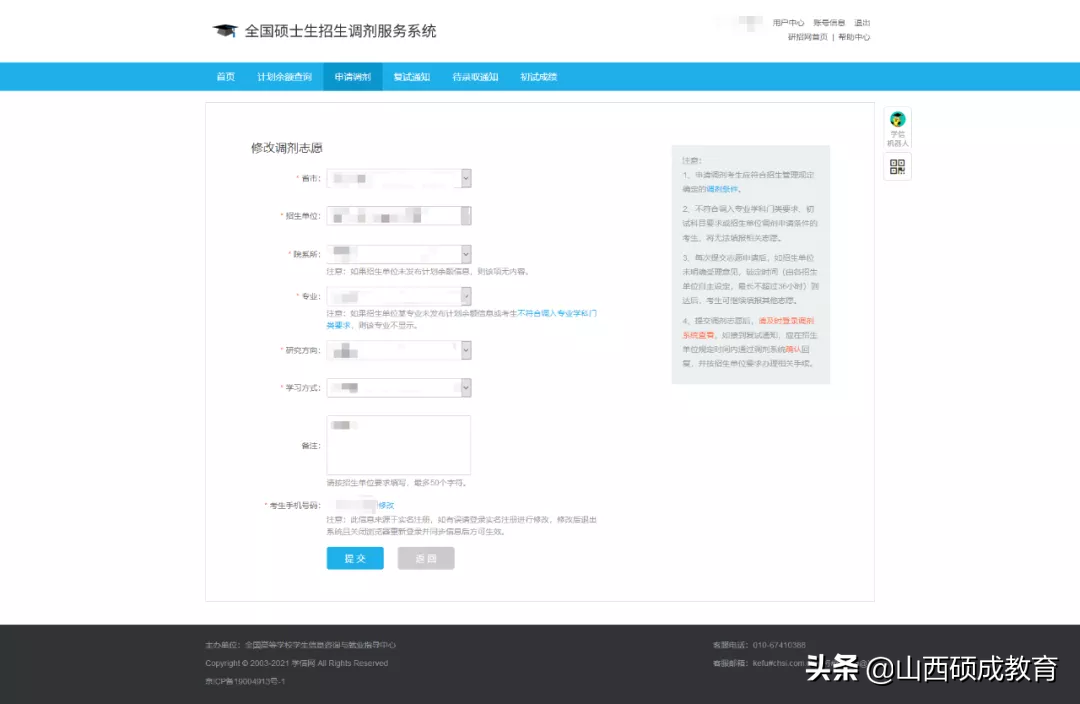Screen dimensions: 1080x704
Task: Click the gray 返回 back button
Action: (426, 558)
